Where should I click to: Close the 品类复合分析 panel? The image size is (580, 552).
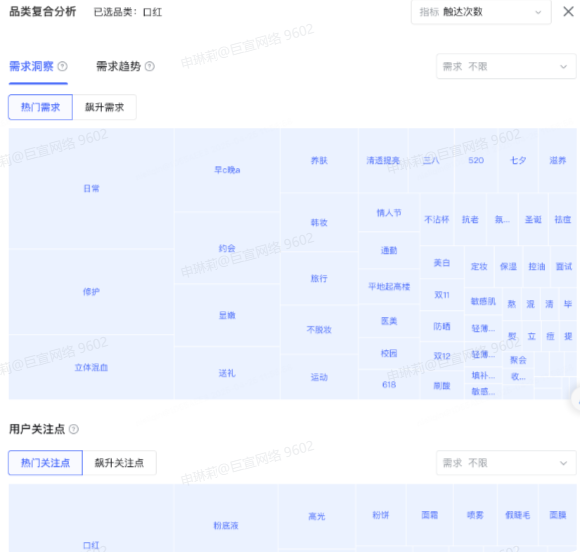[x=568, y=11]
